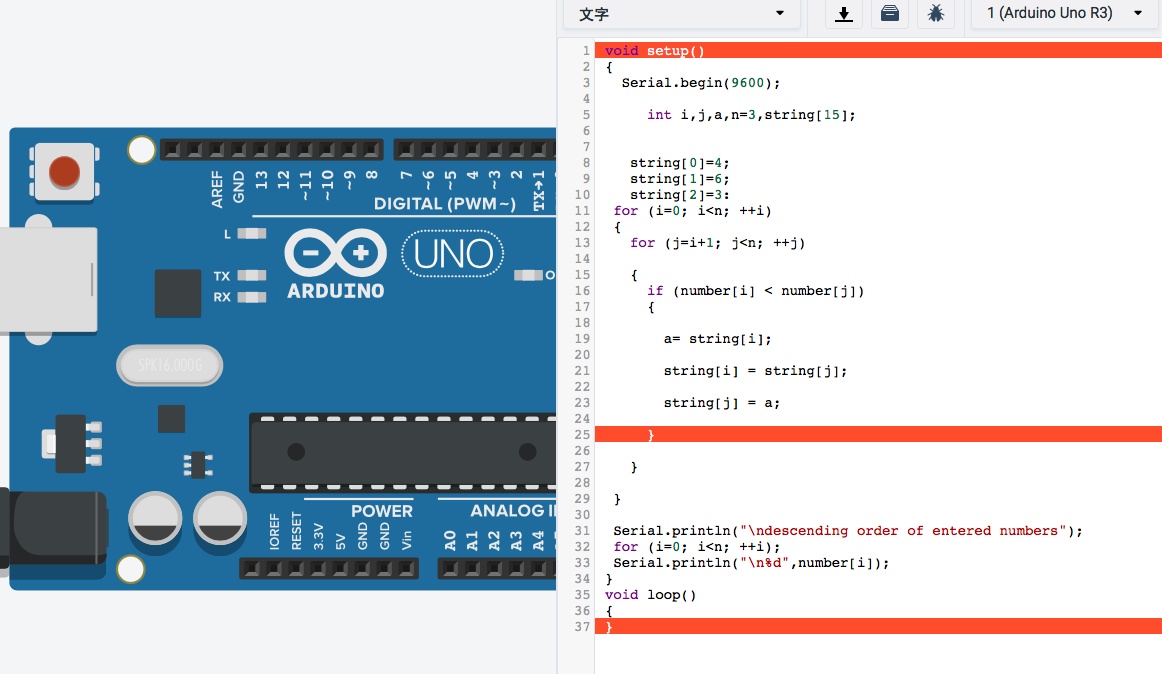
Task: Open the 文字 editor mode dropdown
Action: [681, 14]
